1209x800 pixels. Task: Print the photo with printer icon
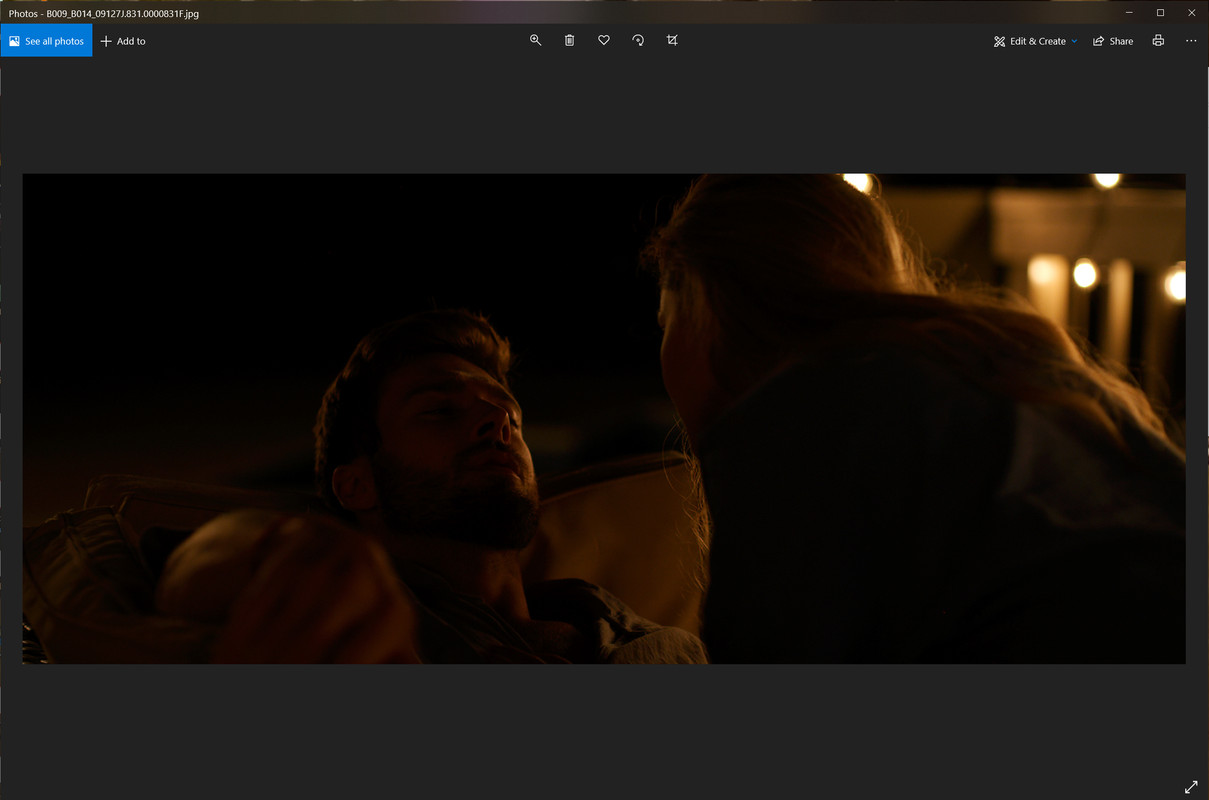(x=1158, y=41)
